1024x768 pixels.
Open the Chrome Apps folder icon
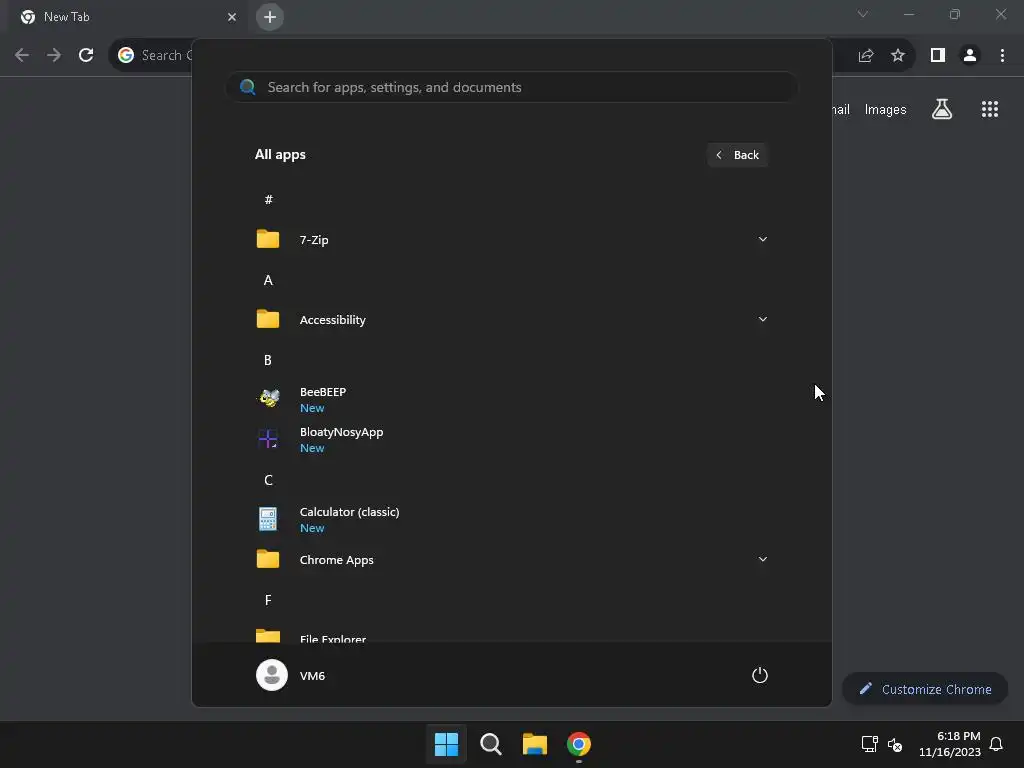point(268,559)
